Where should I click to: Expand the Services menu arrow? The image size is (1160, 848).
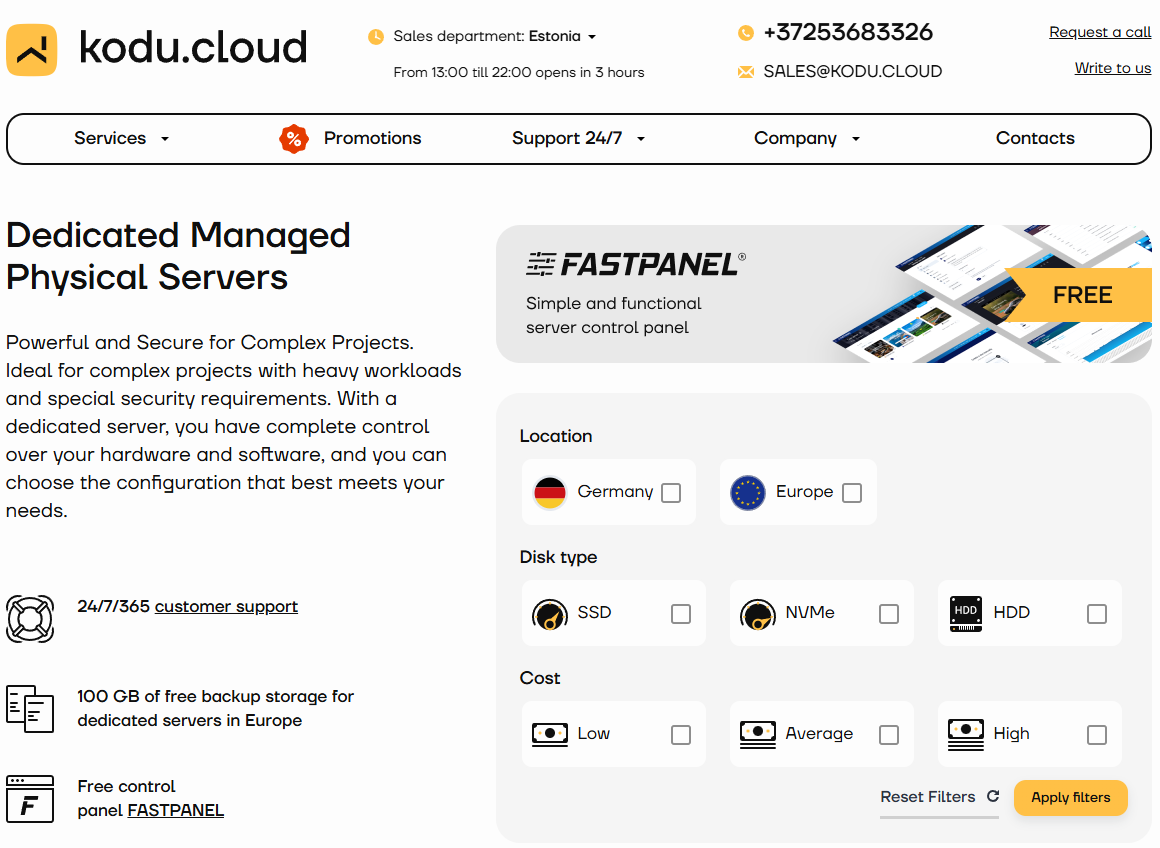click(x=165, y=139)
